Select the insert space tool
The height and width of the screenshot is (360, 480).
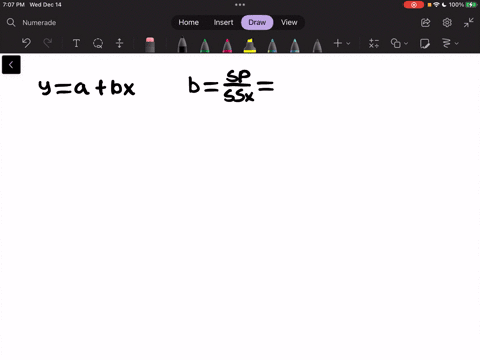pyautogui.click(x=119, y=43)
